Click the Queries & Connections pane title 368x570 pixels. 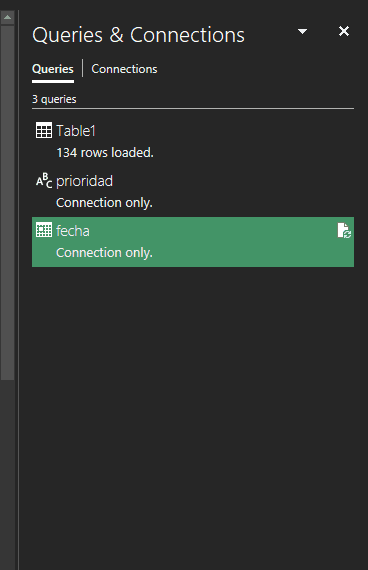[x=138, y=35]
